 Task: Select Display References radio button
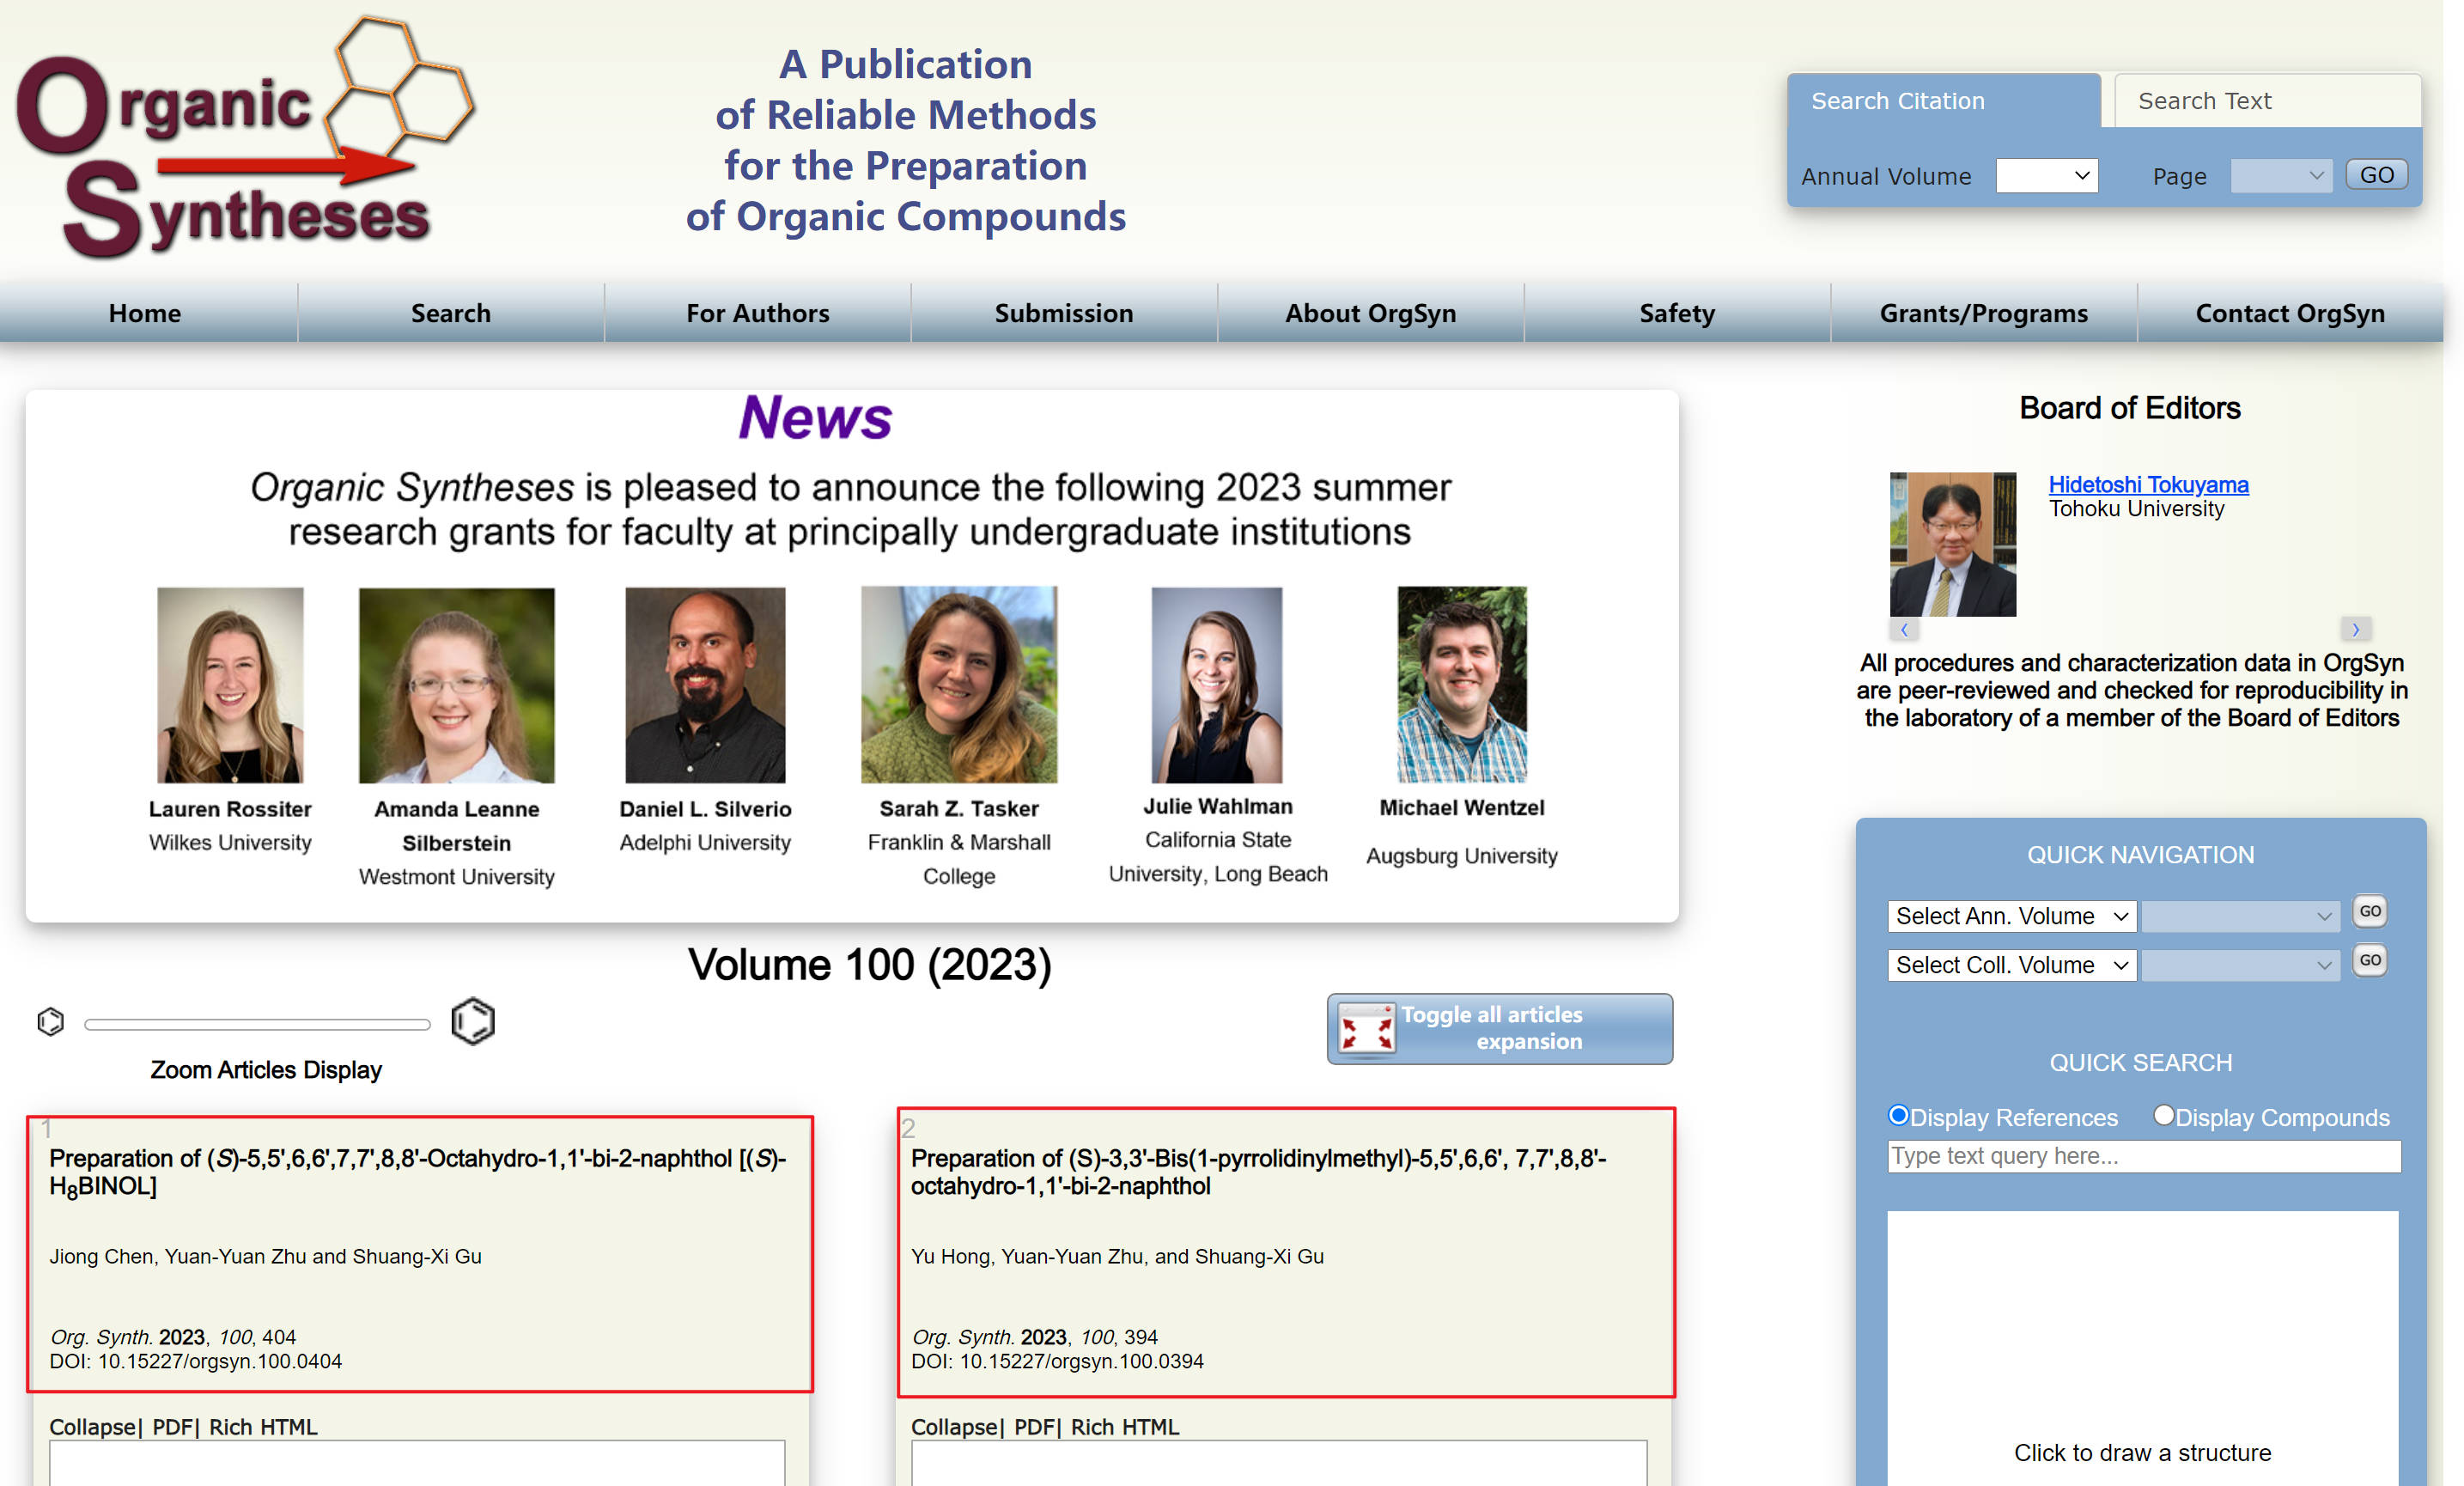[x=1897, y=1115]
